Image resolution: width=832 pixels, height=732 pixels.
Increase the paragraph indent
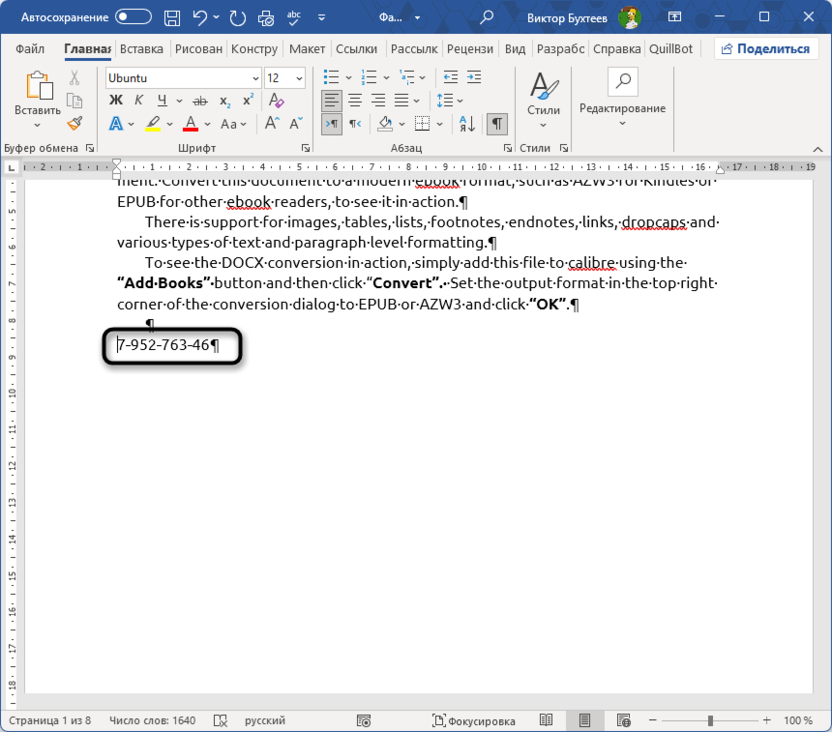pyautogui.click(x=475, y=77)
